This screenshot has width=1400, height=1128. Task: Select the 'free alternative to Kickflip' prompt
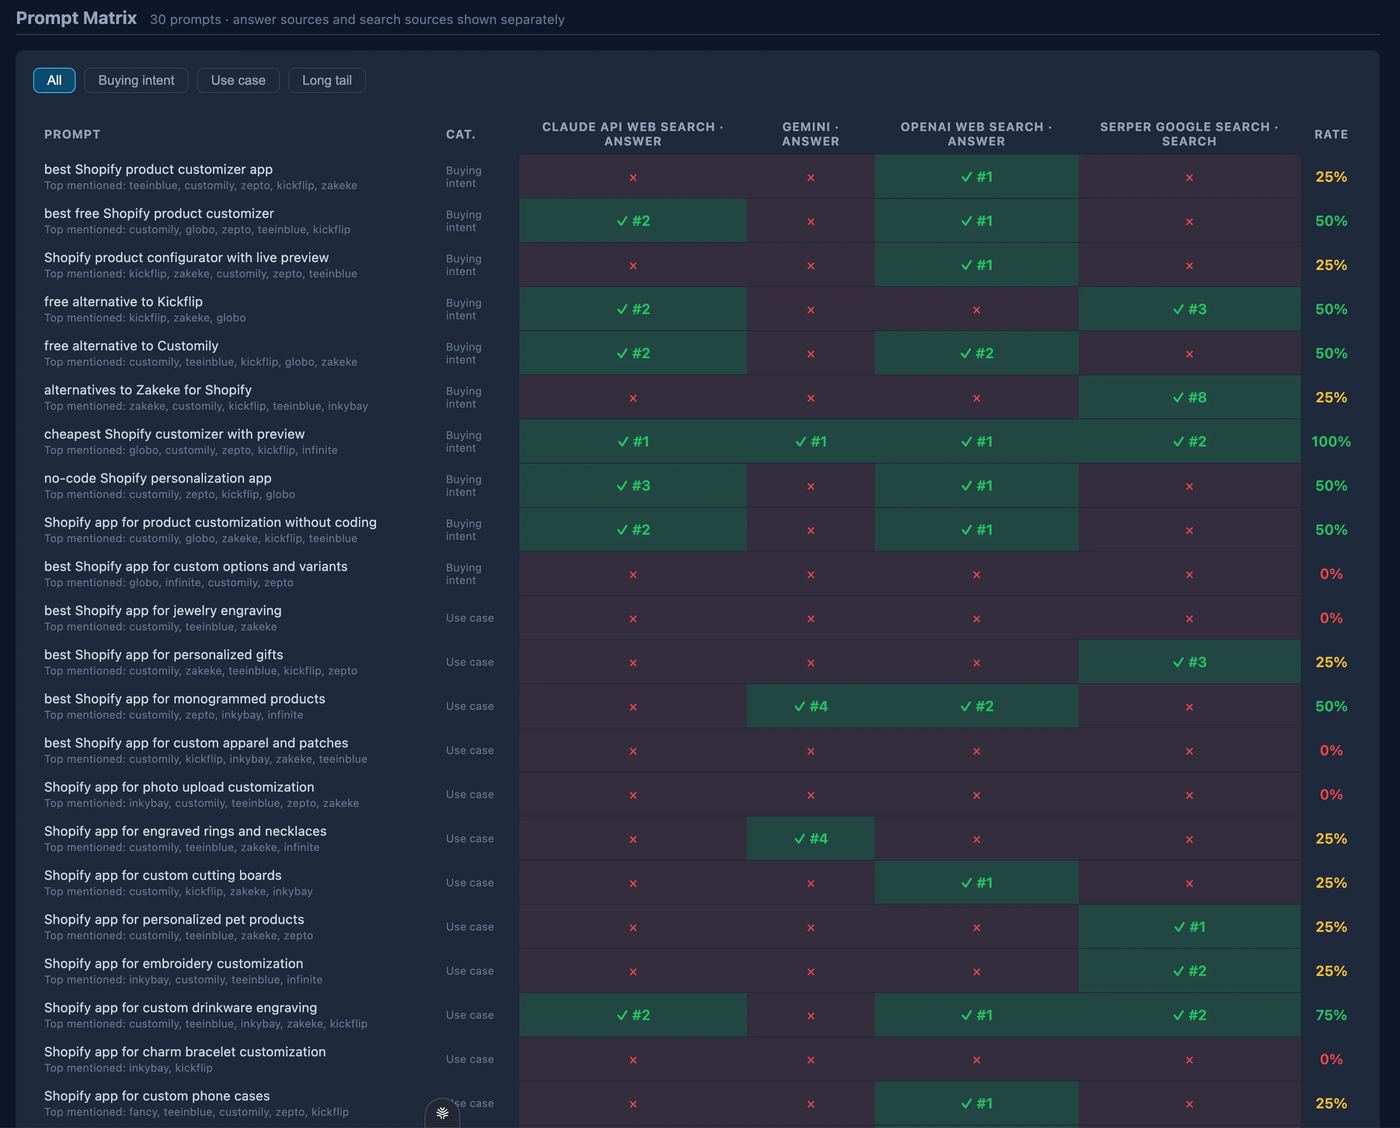[123, 301]
